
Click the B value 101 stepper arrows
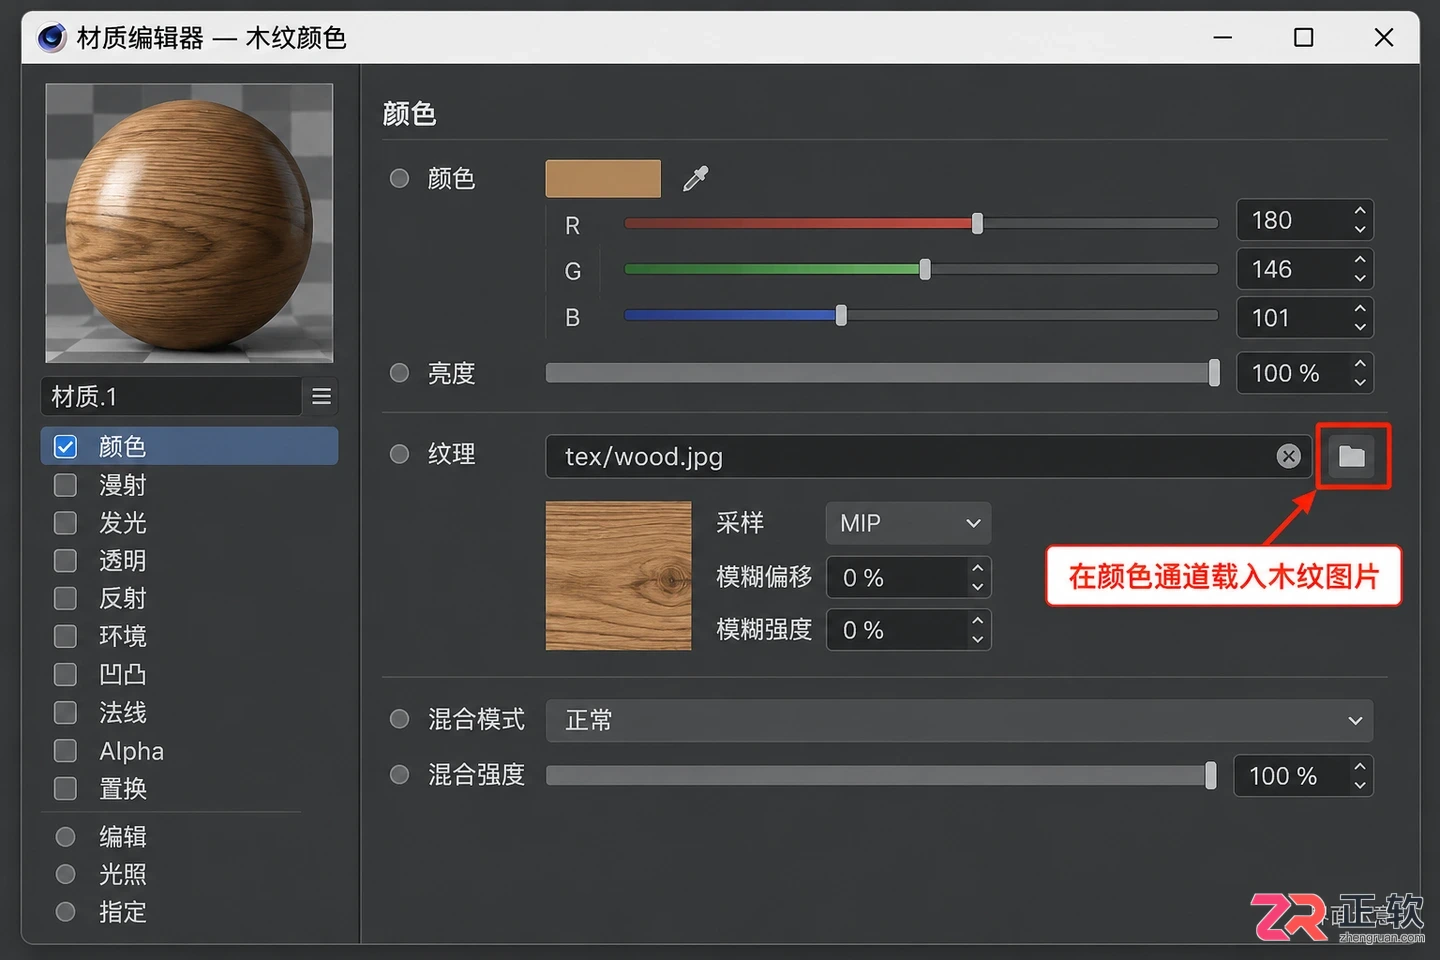point(1359,318)
